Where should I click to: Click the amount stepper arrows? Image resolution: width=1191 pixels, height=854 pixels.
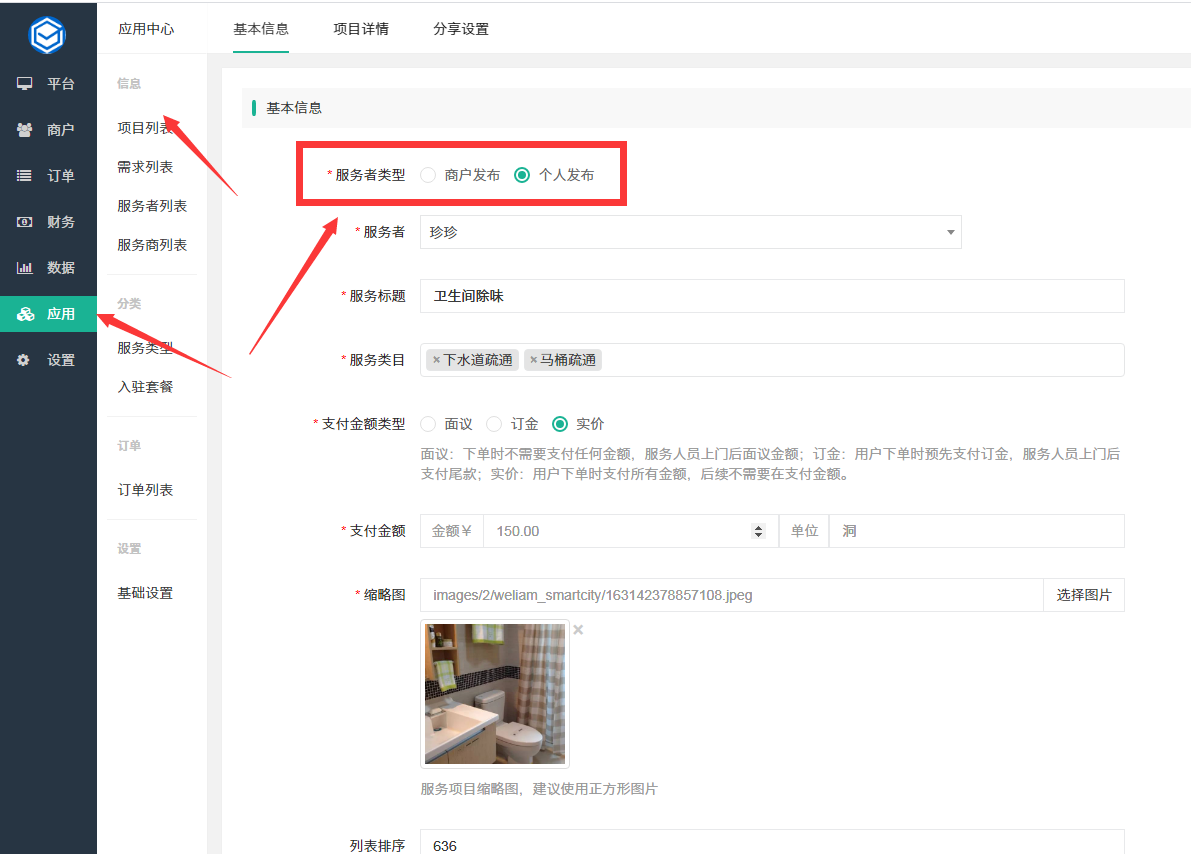[758, 531]
